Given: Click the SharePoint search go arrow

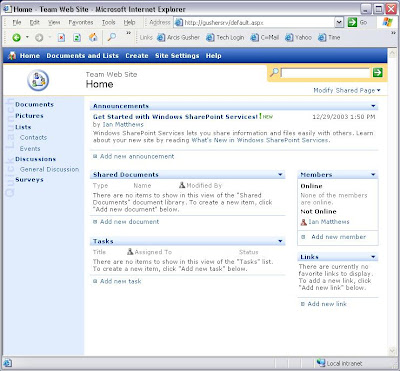Looking at the screenshot, I should coord(377,72).
